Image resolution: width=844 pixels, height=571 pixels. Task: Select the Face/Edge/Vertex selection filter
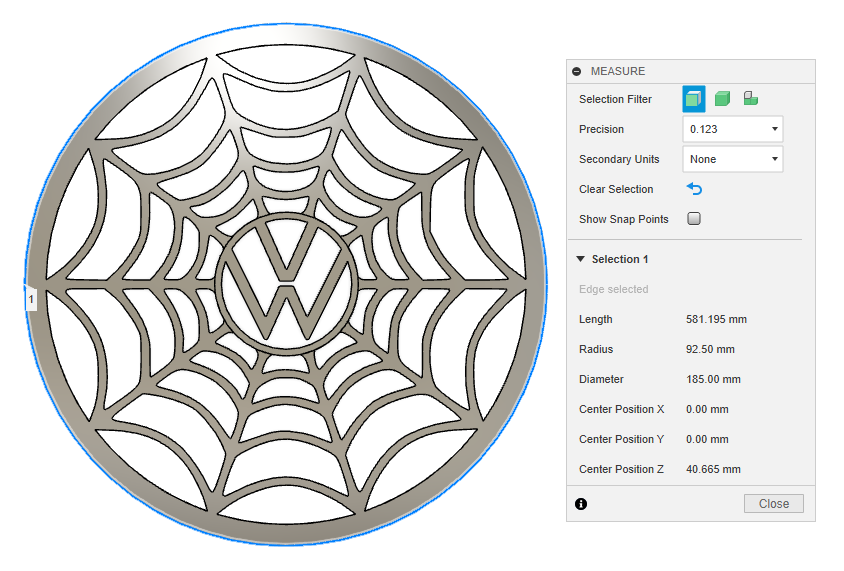coord(693,99)
